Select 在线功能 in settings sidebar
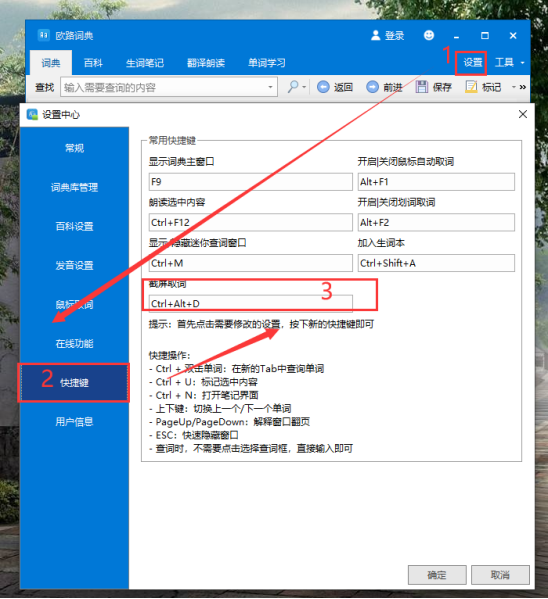This screenshot has height=599, width=548. click(x=74, y=343)
